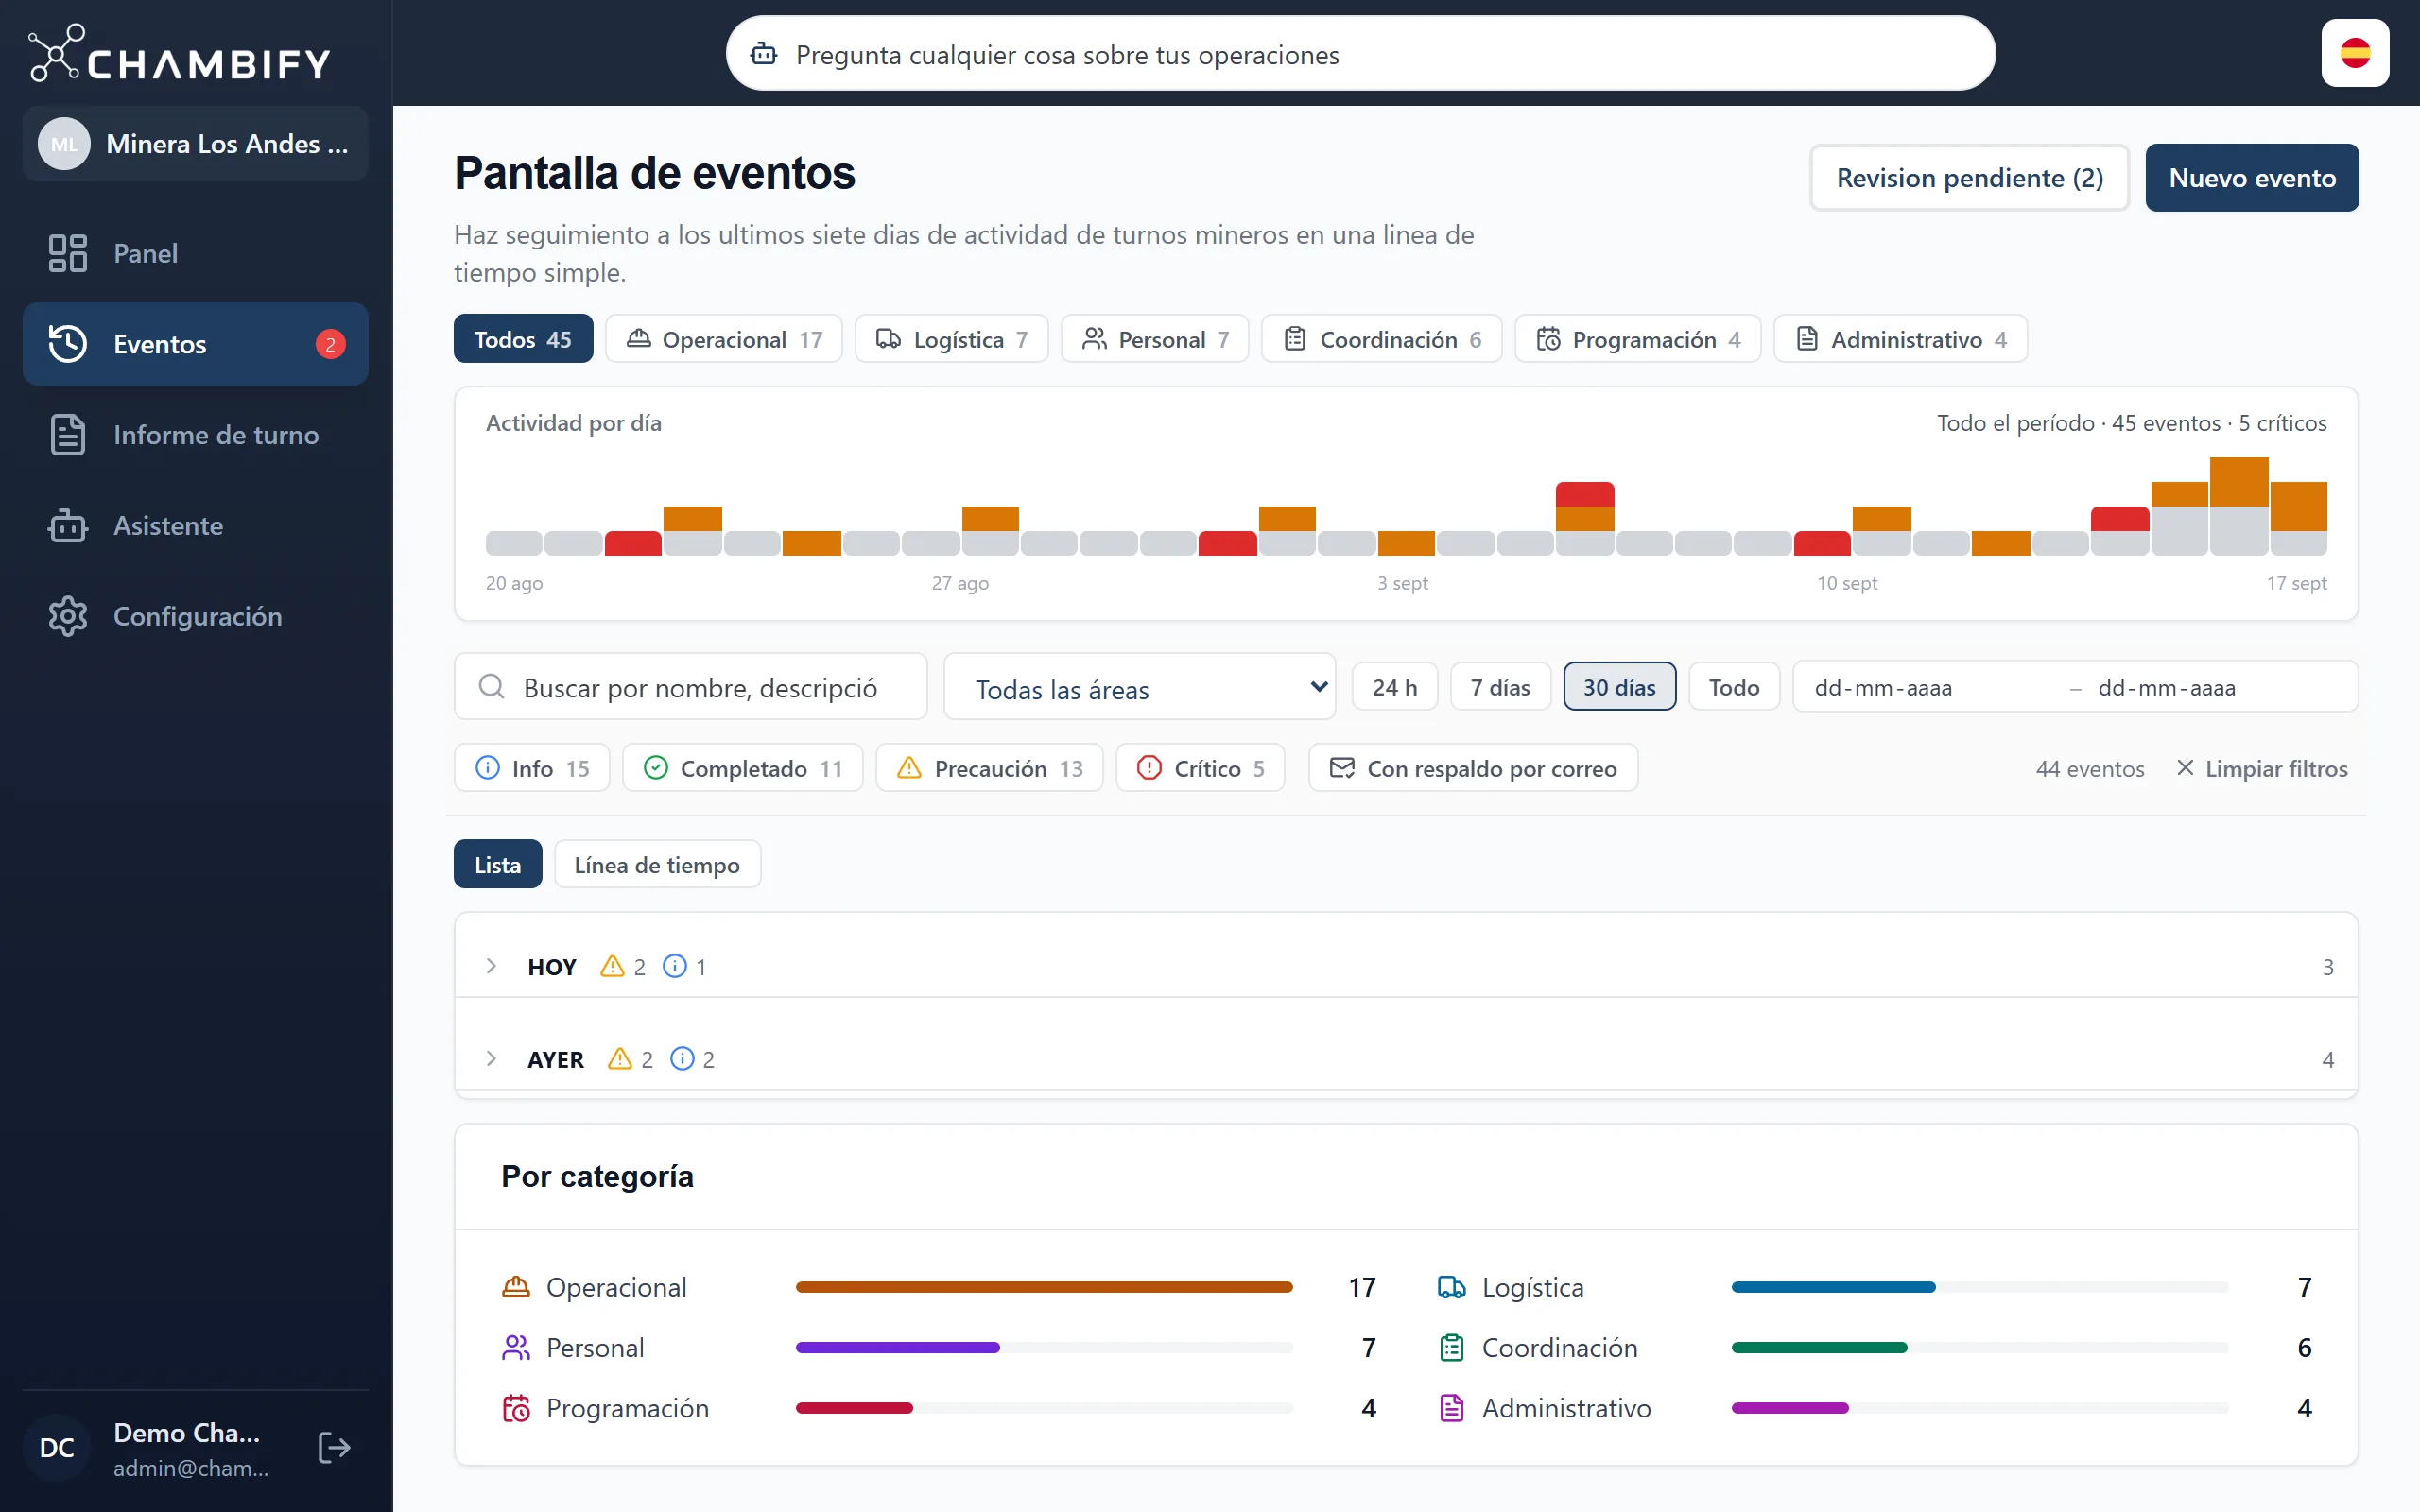Switch to Línea de tiempo view
This screenshot has width=2420, height=1512.
pyautogui.click(x=657, y=864)
